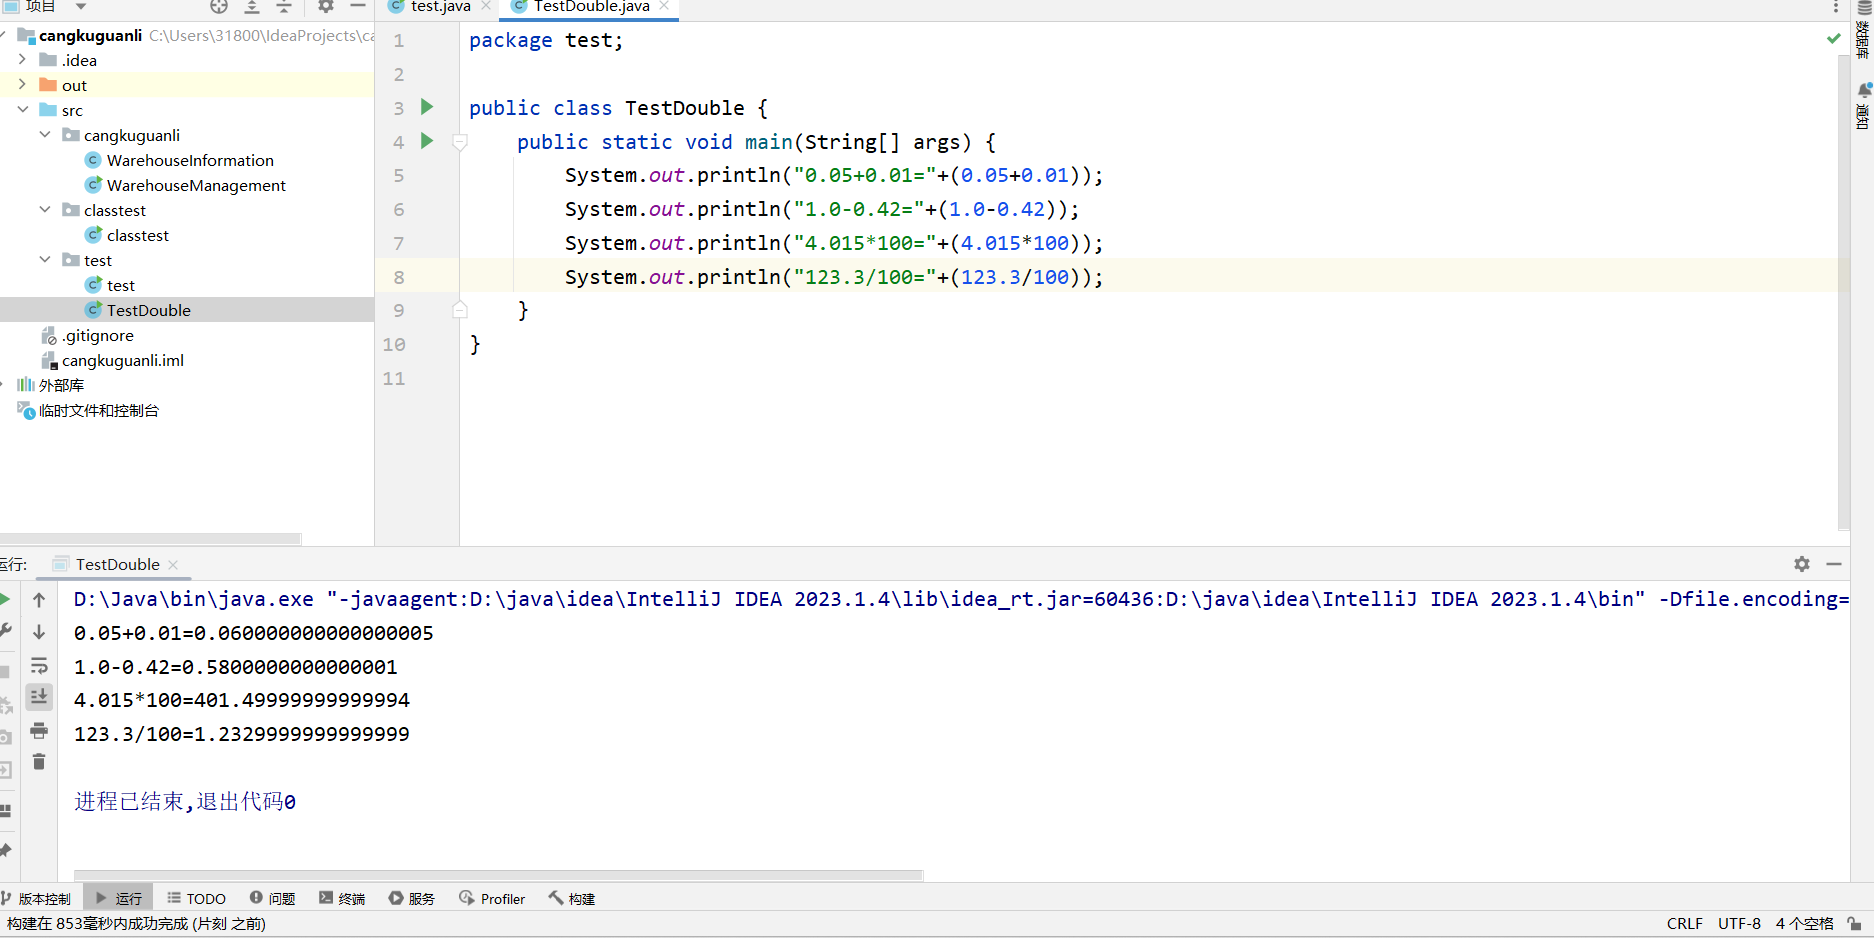1874x938 pixels.
Task: Select the cangkuguanli project root
Action: pos(90,35)
